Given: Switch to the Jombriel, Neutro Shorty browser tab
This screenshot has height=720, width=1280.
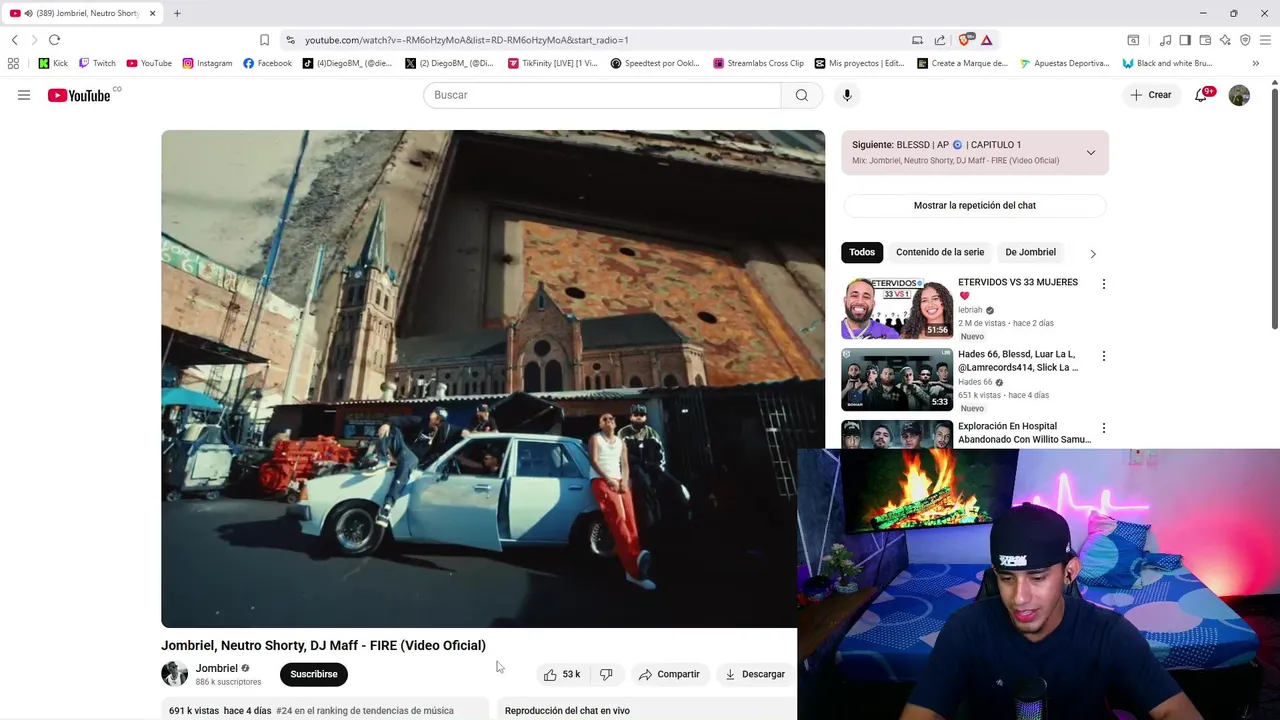Looking at the screenshot, I should (x=80, y=13).
